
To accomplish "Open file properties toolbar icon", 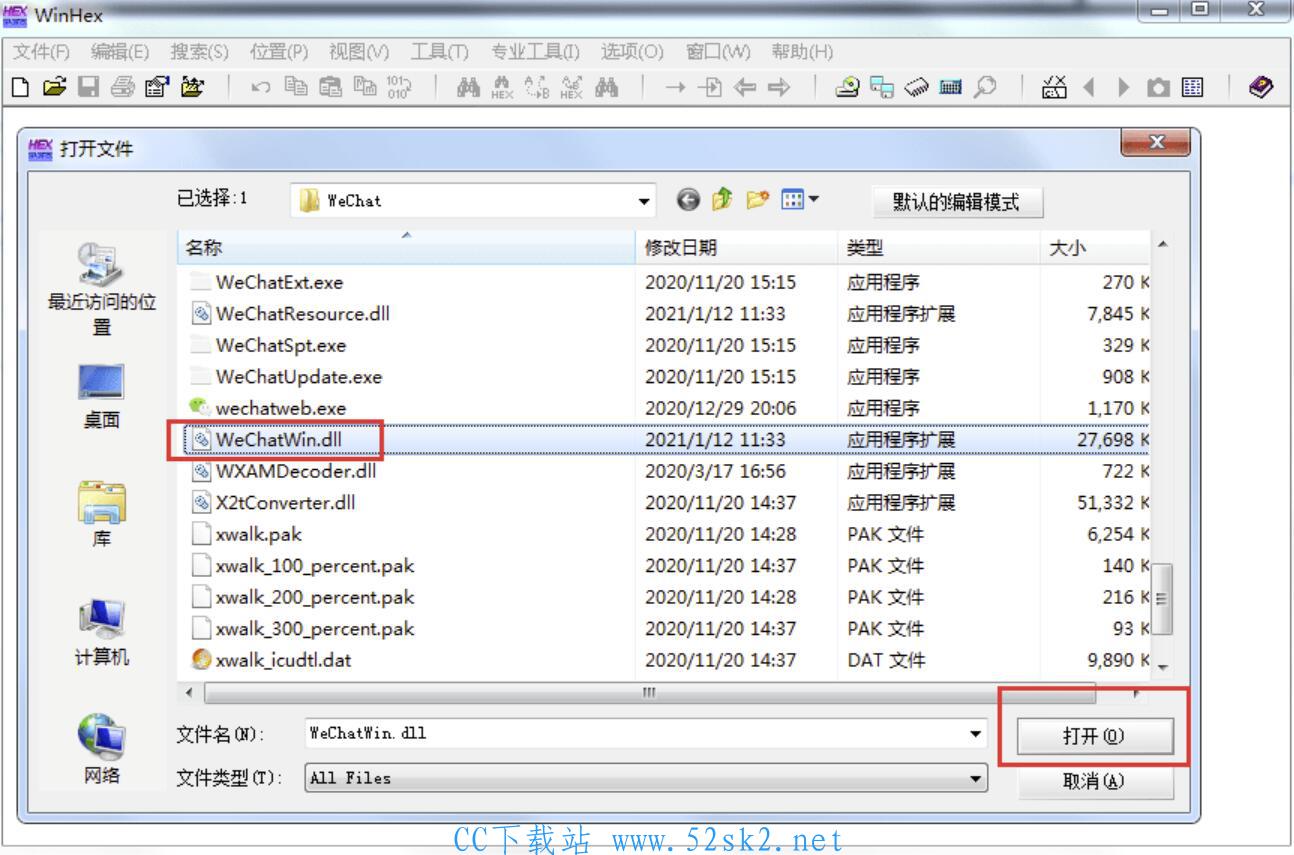I will [156, 88].
